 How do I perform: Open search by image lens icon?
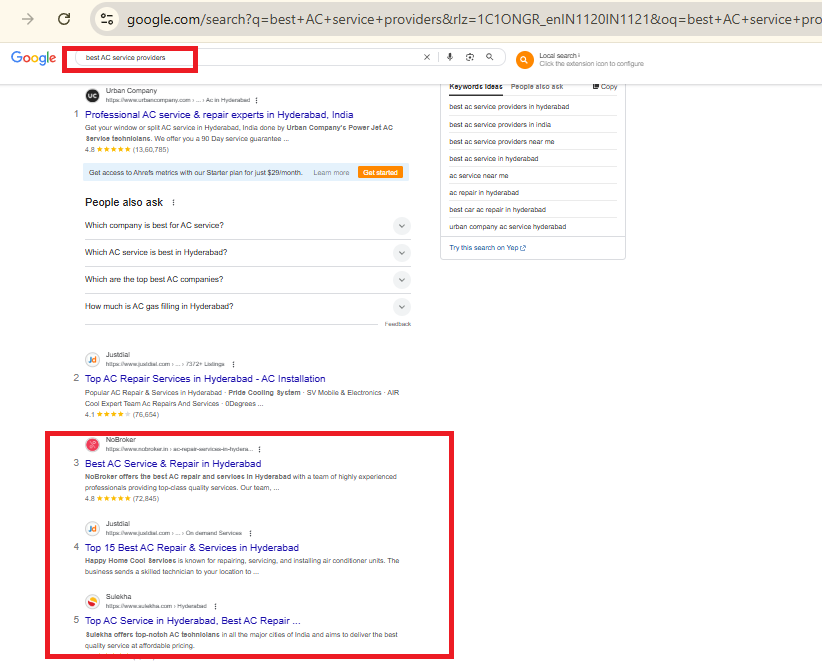tap(470, 57)
